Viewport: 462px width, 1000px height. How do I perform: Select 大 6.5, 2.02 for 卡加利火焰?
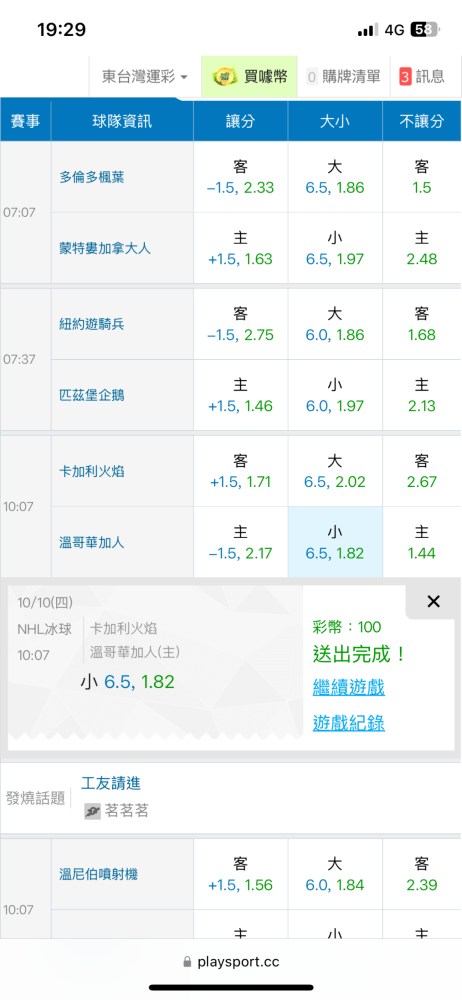coord(335,471)
